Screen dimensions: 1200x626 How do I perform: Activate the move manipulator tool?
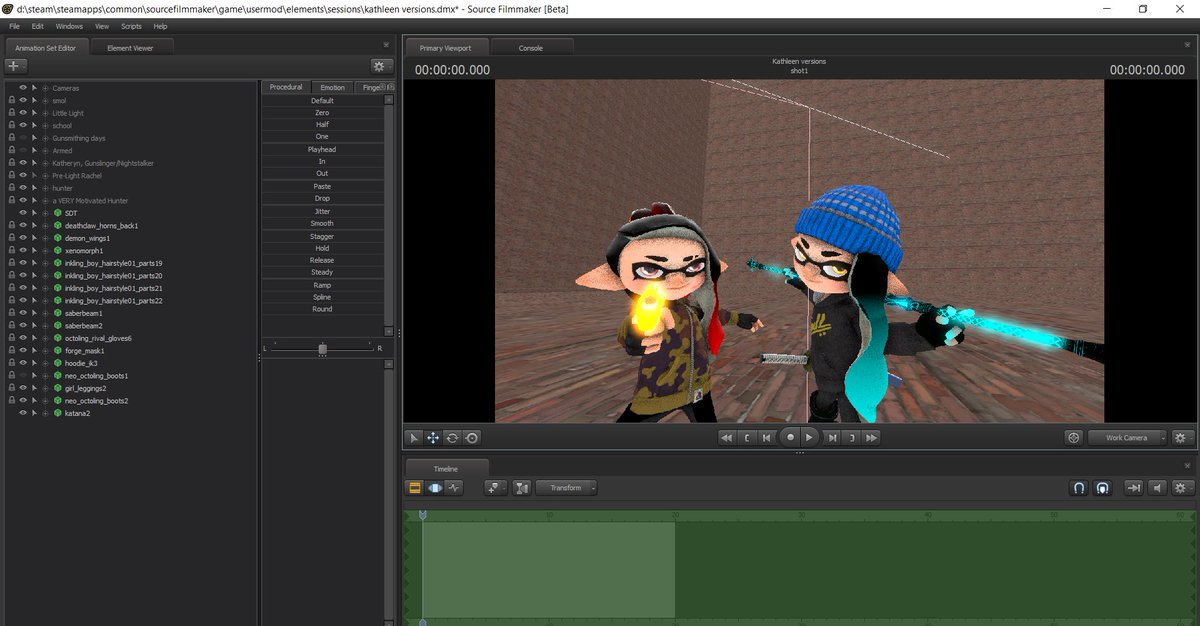click(x=433, y=437)
